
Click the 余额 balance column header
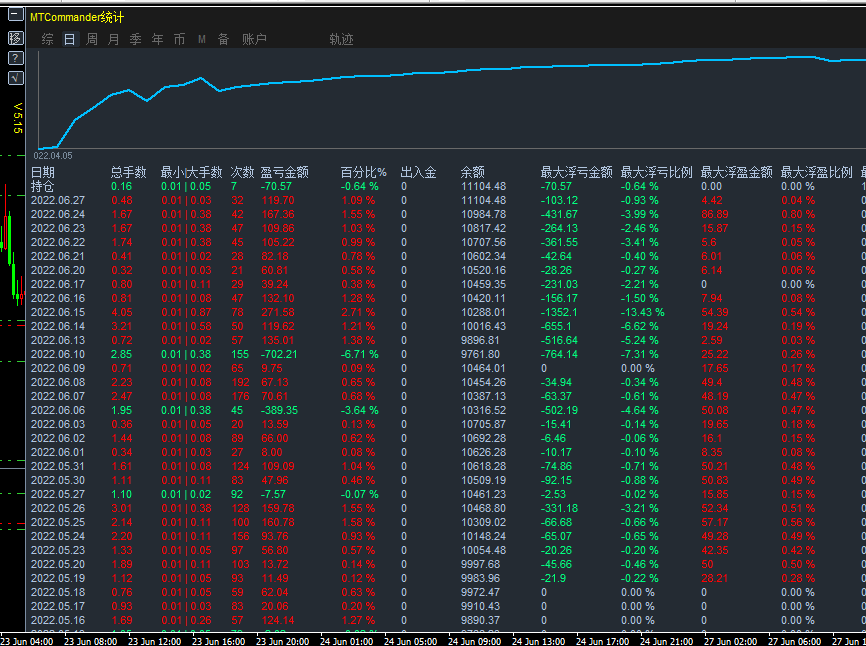pos(473,172)
